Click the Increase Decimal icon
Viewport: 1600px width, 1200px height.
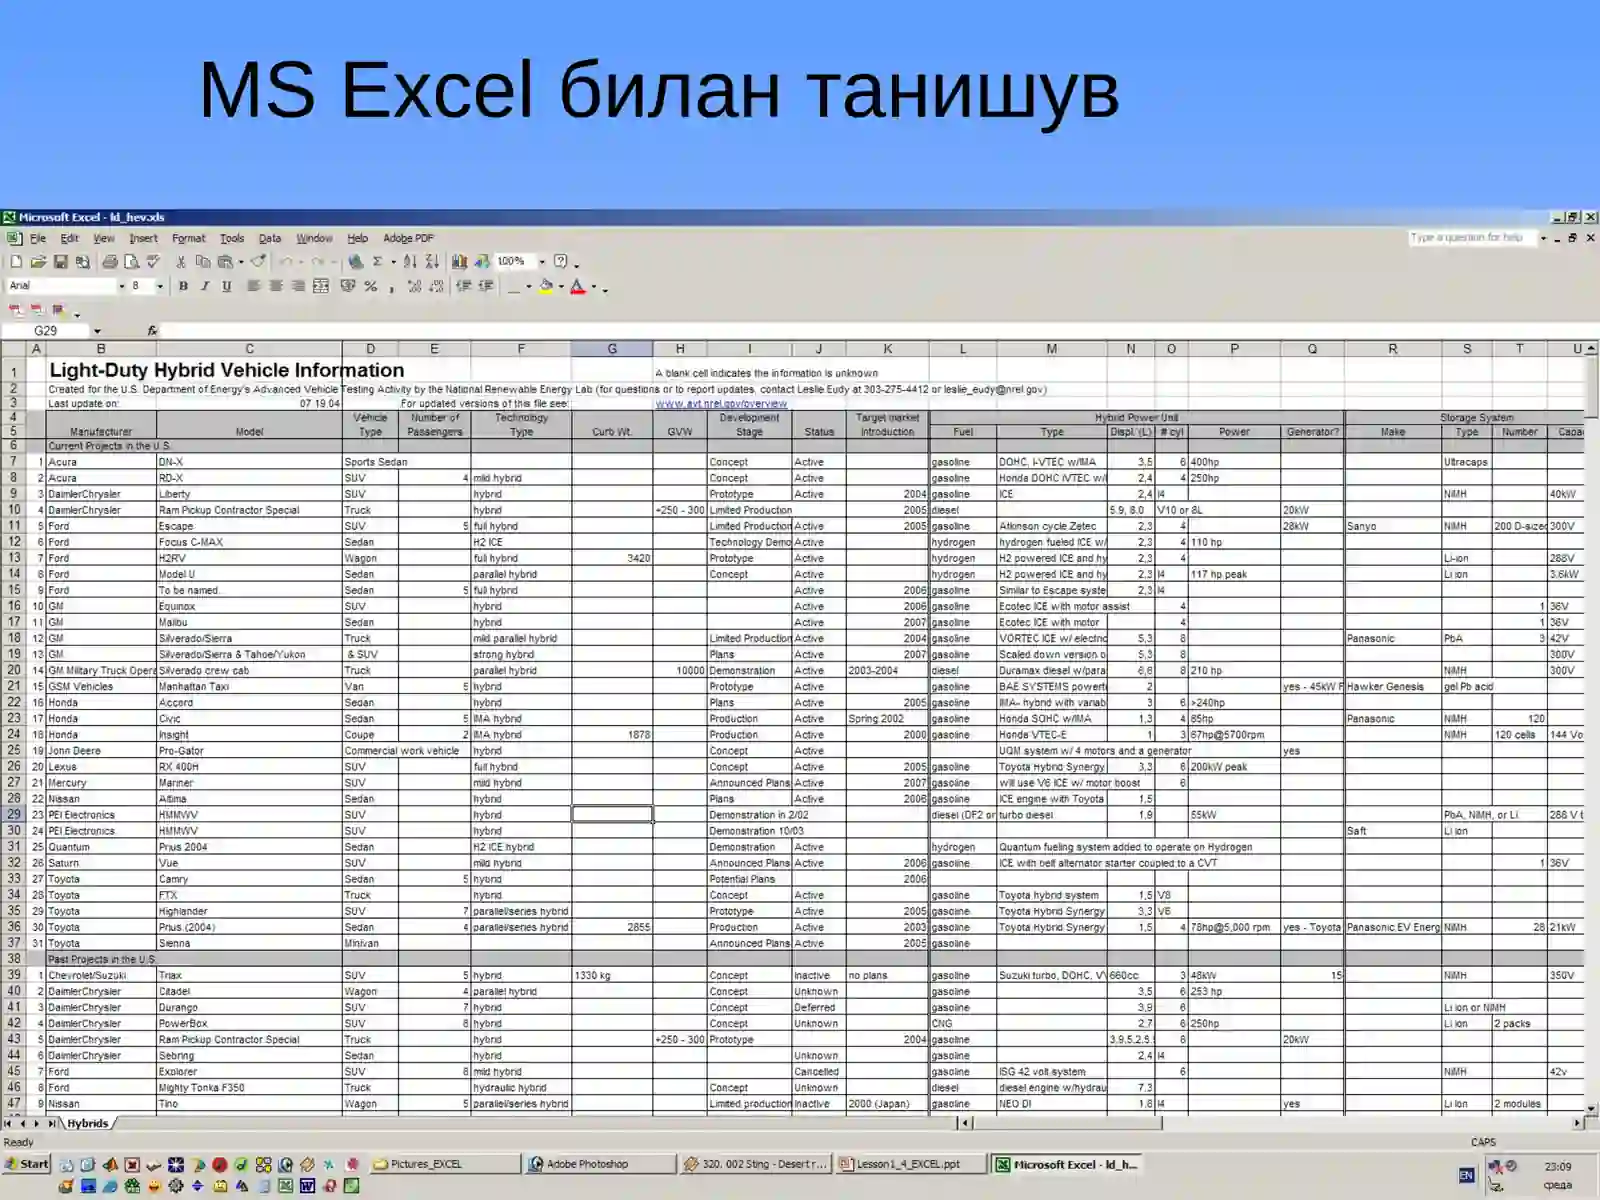414,286
